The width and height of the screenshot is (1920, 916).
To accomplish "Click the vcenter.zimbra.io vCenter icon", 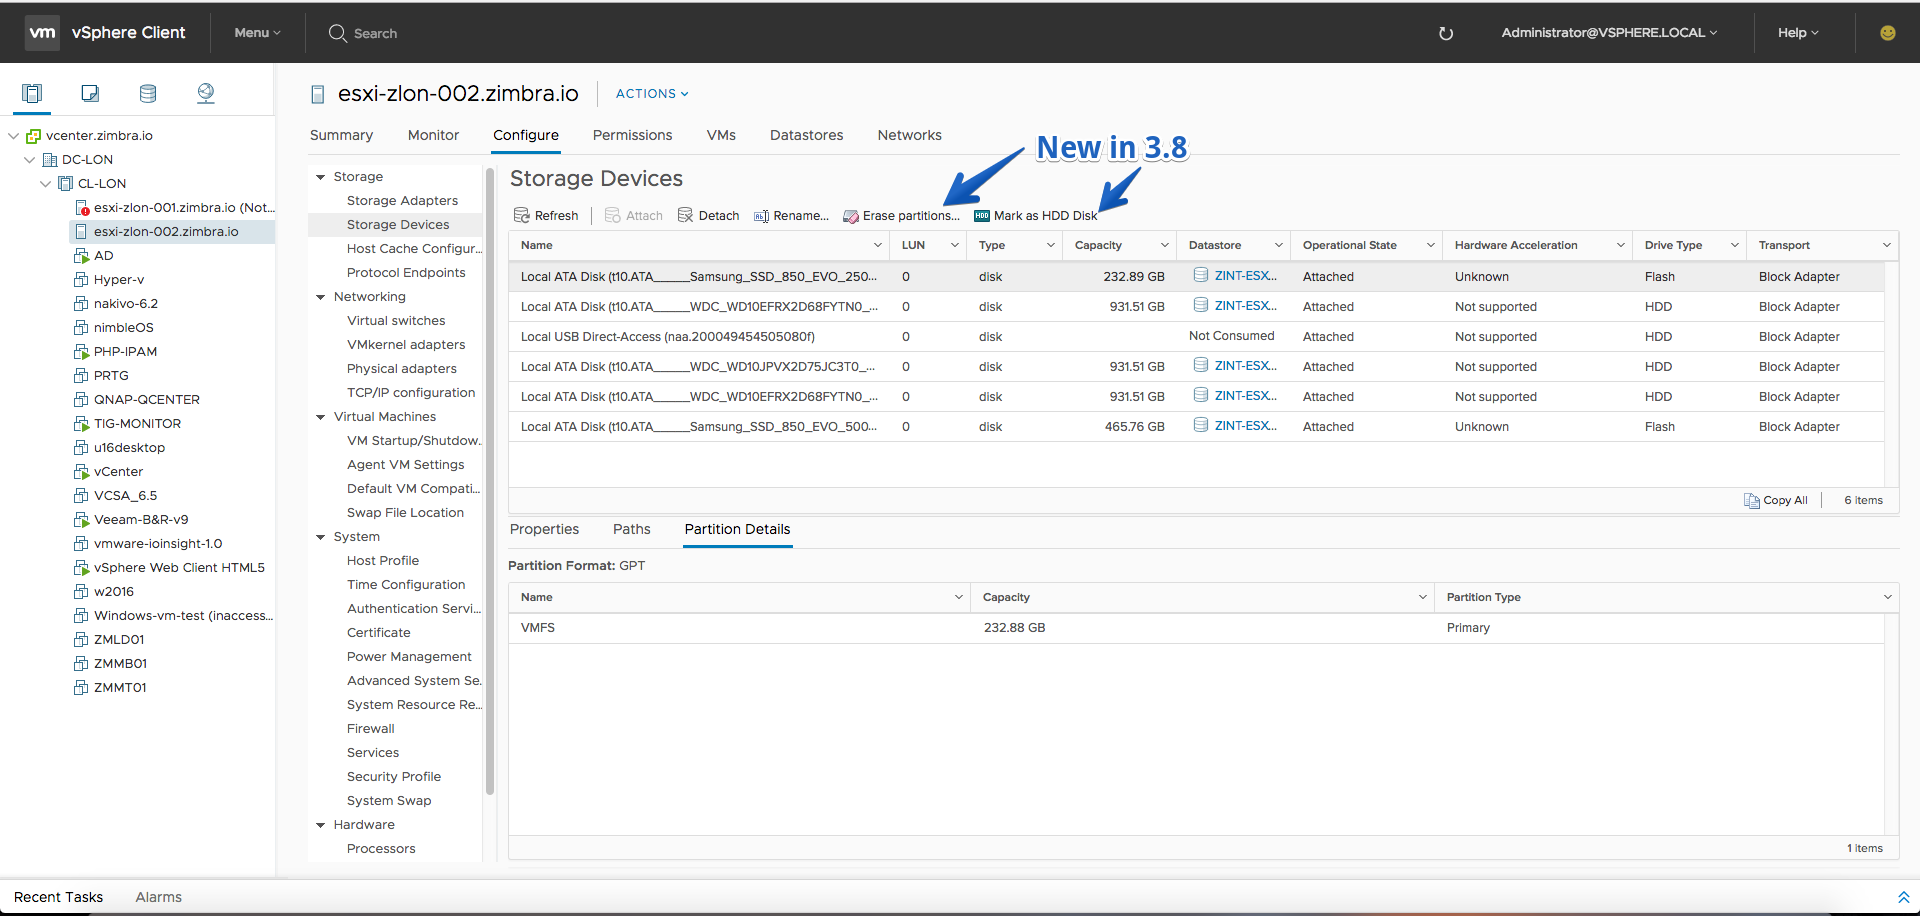I will point(34,136).
